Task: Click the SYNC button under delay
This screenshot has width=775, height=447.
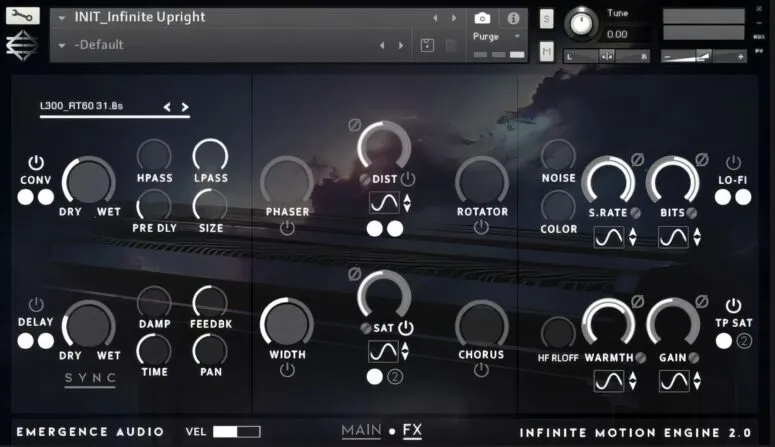Action: [90, 378]
